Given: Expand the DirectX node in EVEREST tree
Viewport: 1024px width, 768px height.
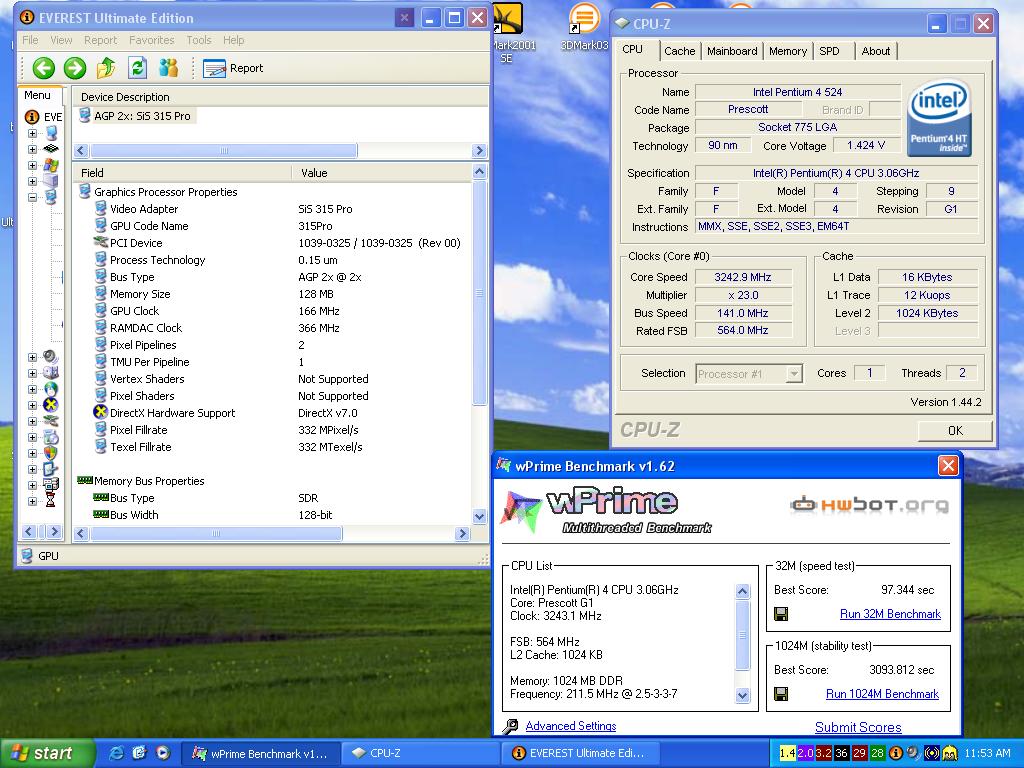Looking at the screenshot, I should 32,405.
